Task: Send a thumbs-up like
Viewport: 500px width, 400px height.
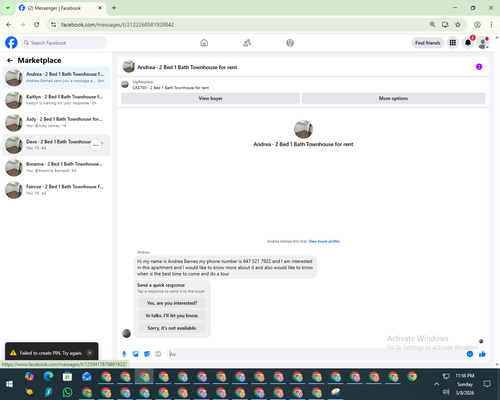Action: 482,354
